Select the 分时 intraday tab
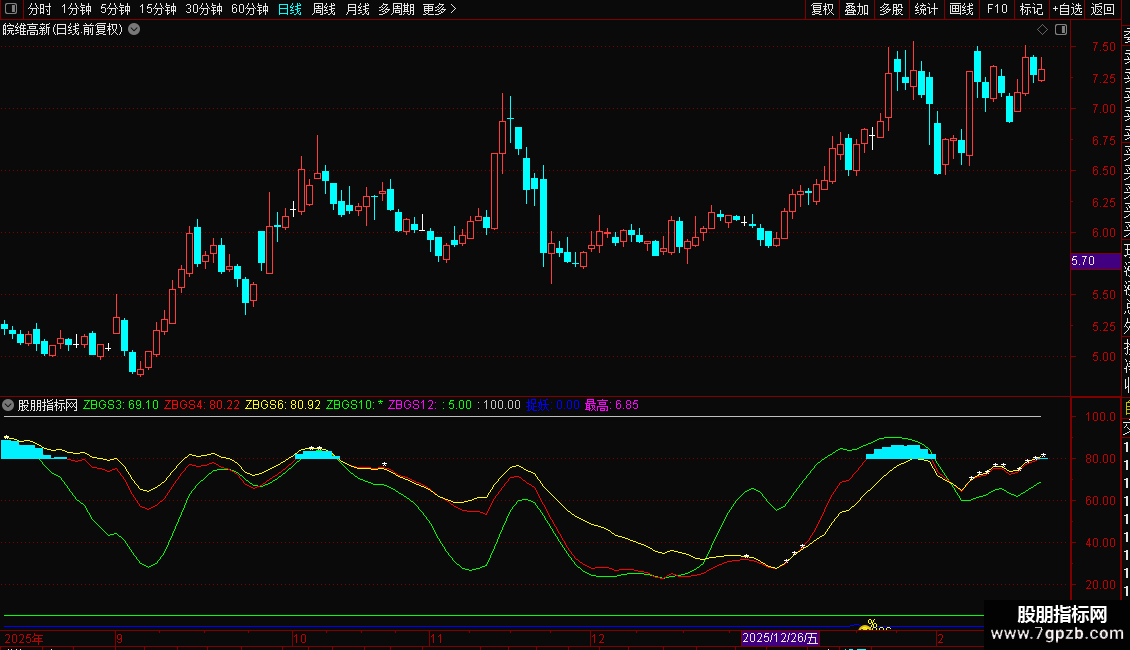Viewport: 1130px width, 650px height. (39, 10)
